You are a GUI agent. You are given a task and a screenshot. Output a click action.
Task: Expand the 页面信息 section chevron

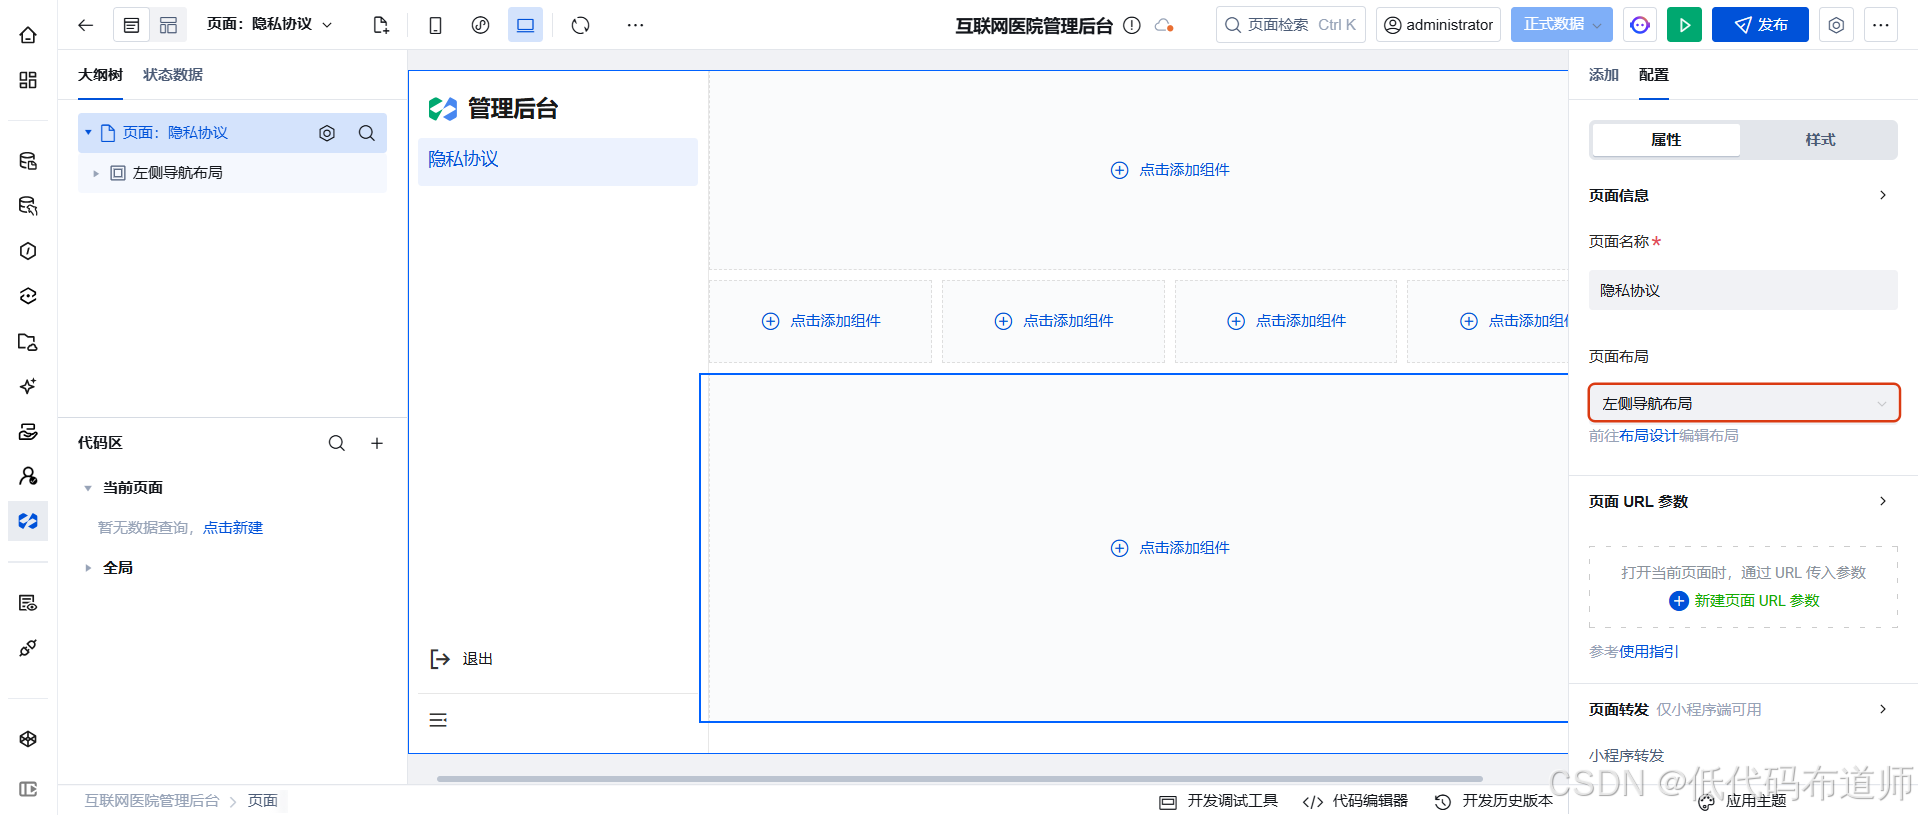pyautogui.click(x=1883, y=195)
